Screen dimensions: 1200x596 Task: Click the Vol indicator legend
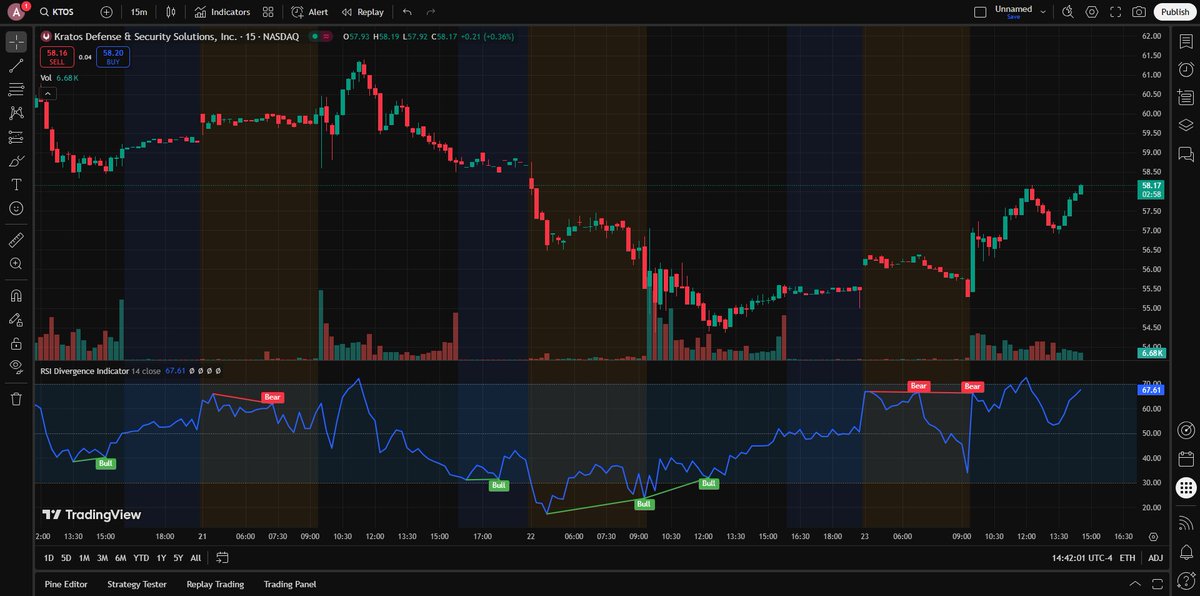click(46, 77)
